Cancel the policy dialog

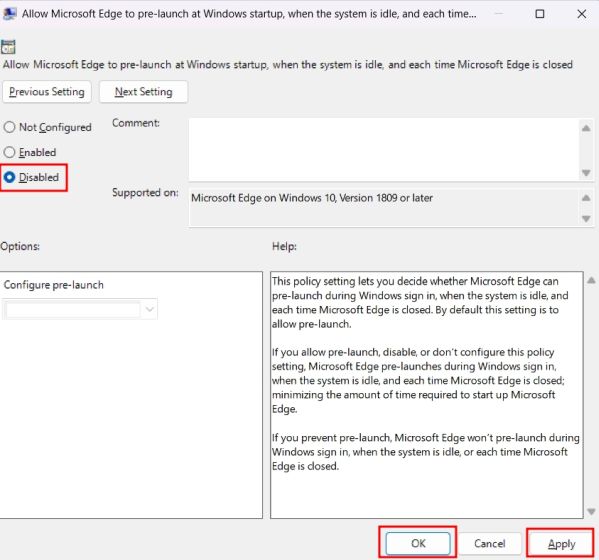pos(489,543)
